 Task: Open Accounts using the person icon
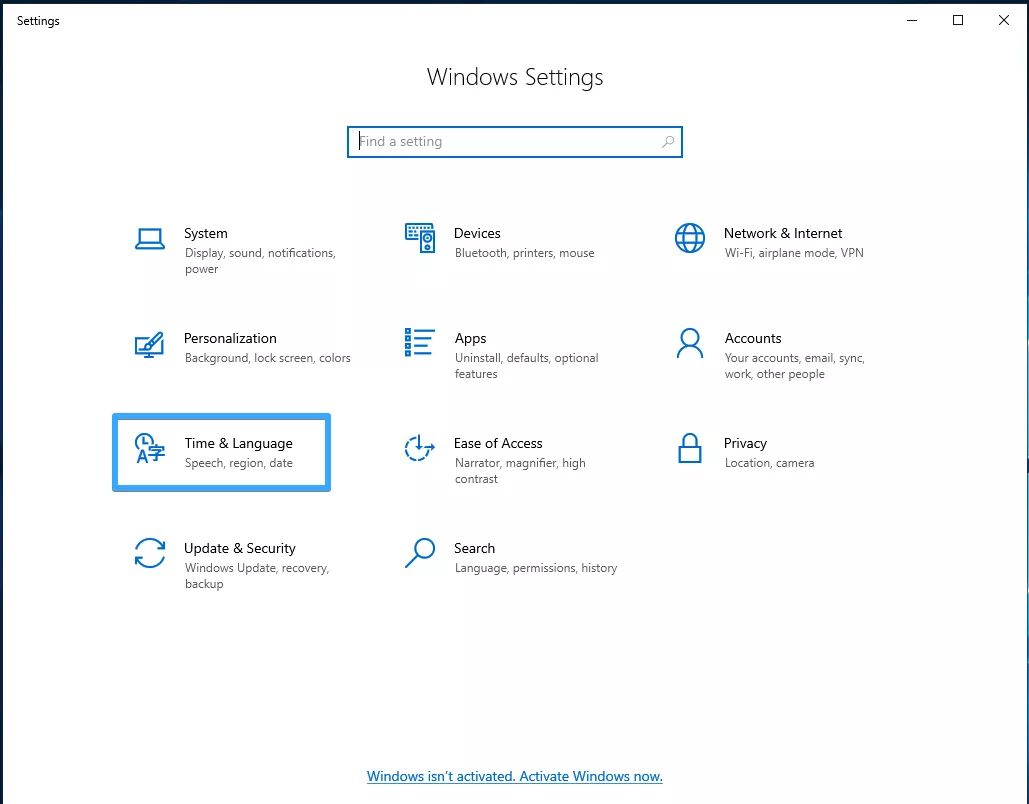(690, 343)
